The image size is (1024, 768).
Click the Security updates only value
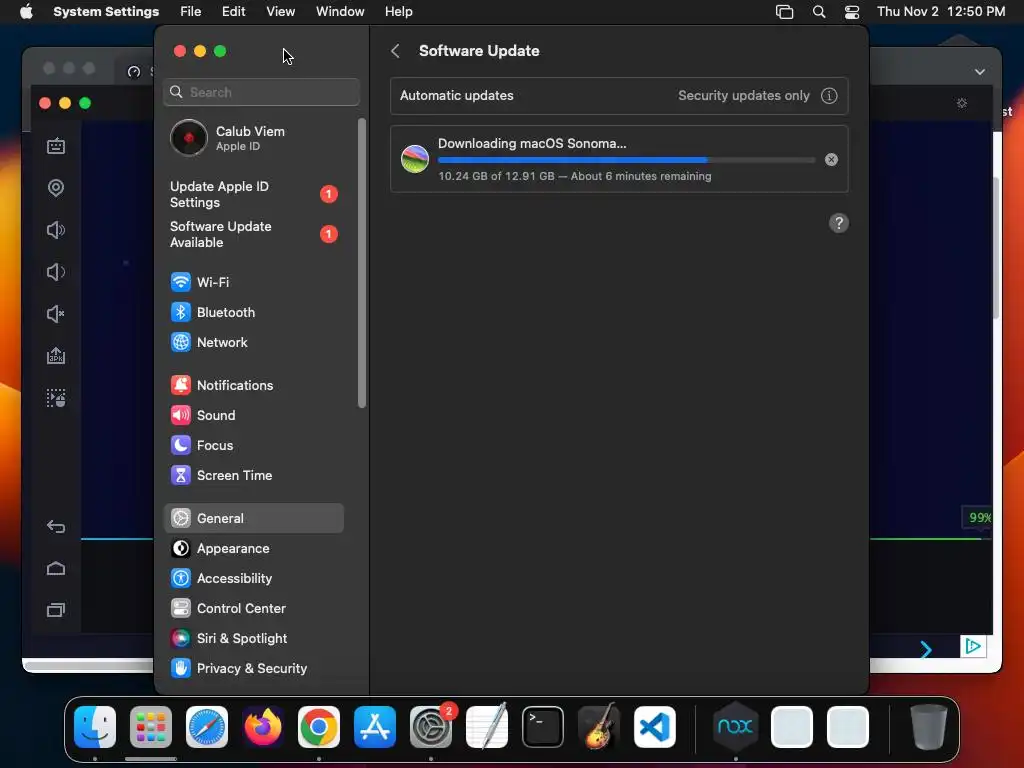[x=744, y=96]
